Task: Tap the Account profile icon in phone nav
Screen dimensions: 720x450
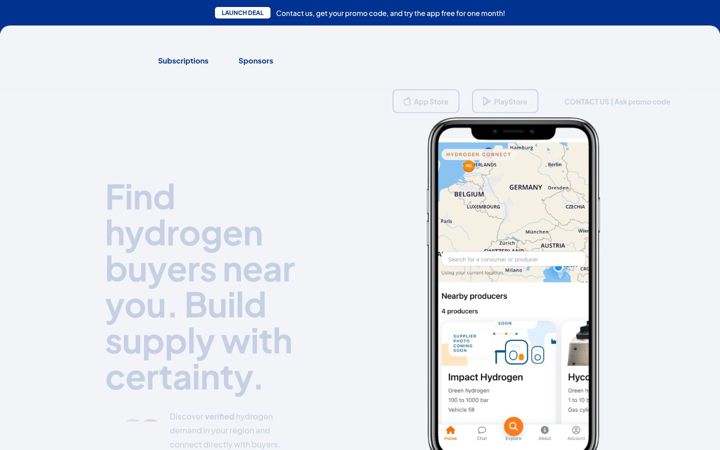Action: tap(576, 430)
